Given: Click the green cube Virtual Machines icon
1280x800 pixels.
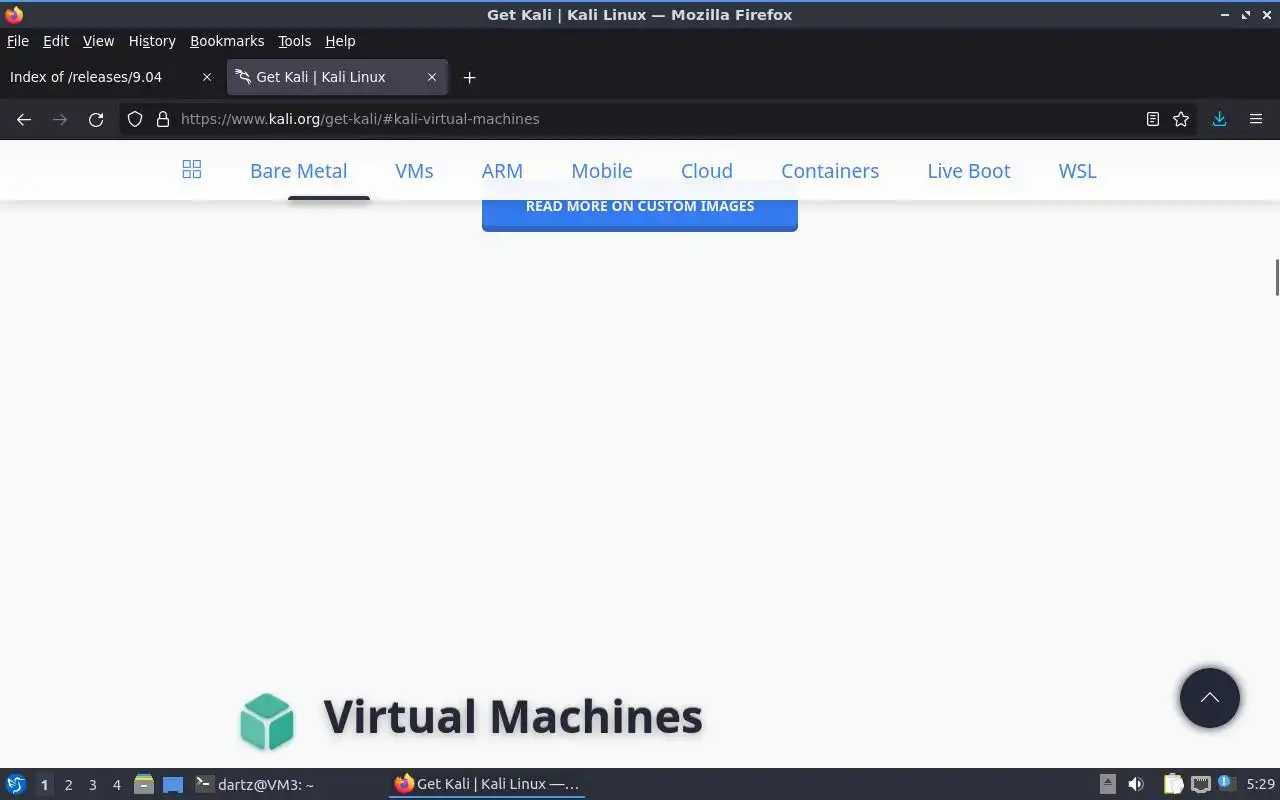Looking at the screenshot, I should pos(267,721).
